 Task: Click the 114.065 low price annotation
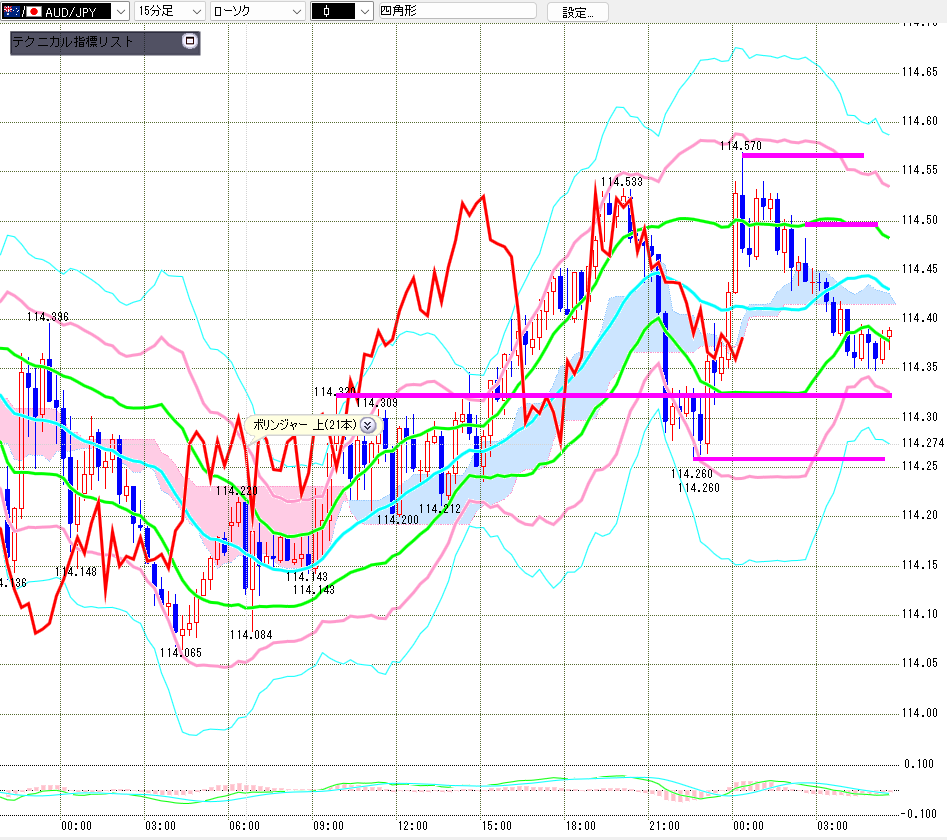tap(181, 653)
